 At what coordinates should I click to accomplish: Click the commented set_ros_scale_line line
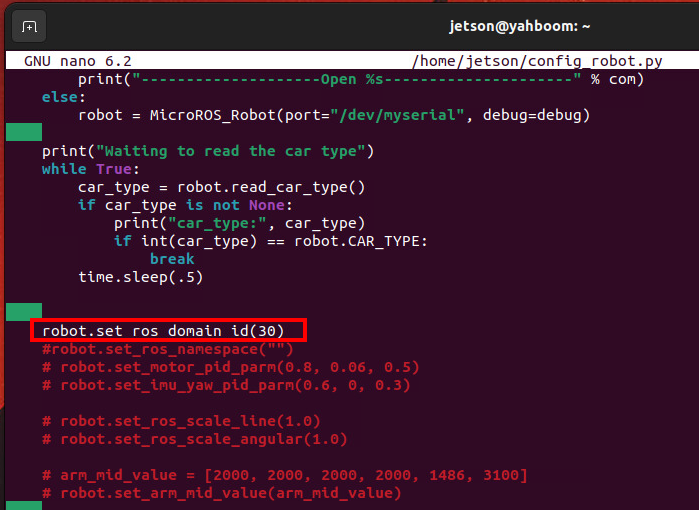[181, 421]
